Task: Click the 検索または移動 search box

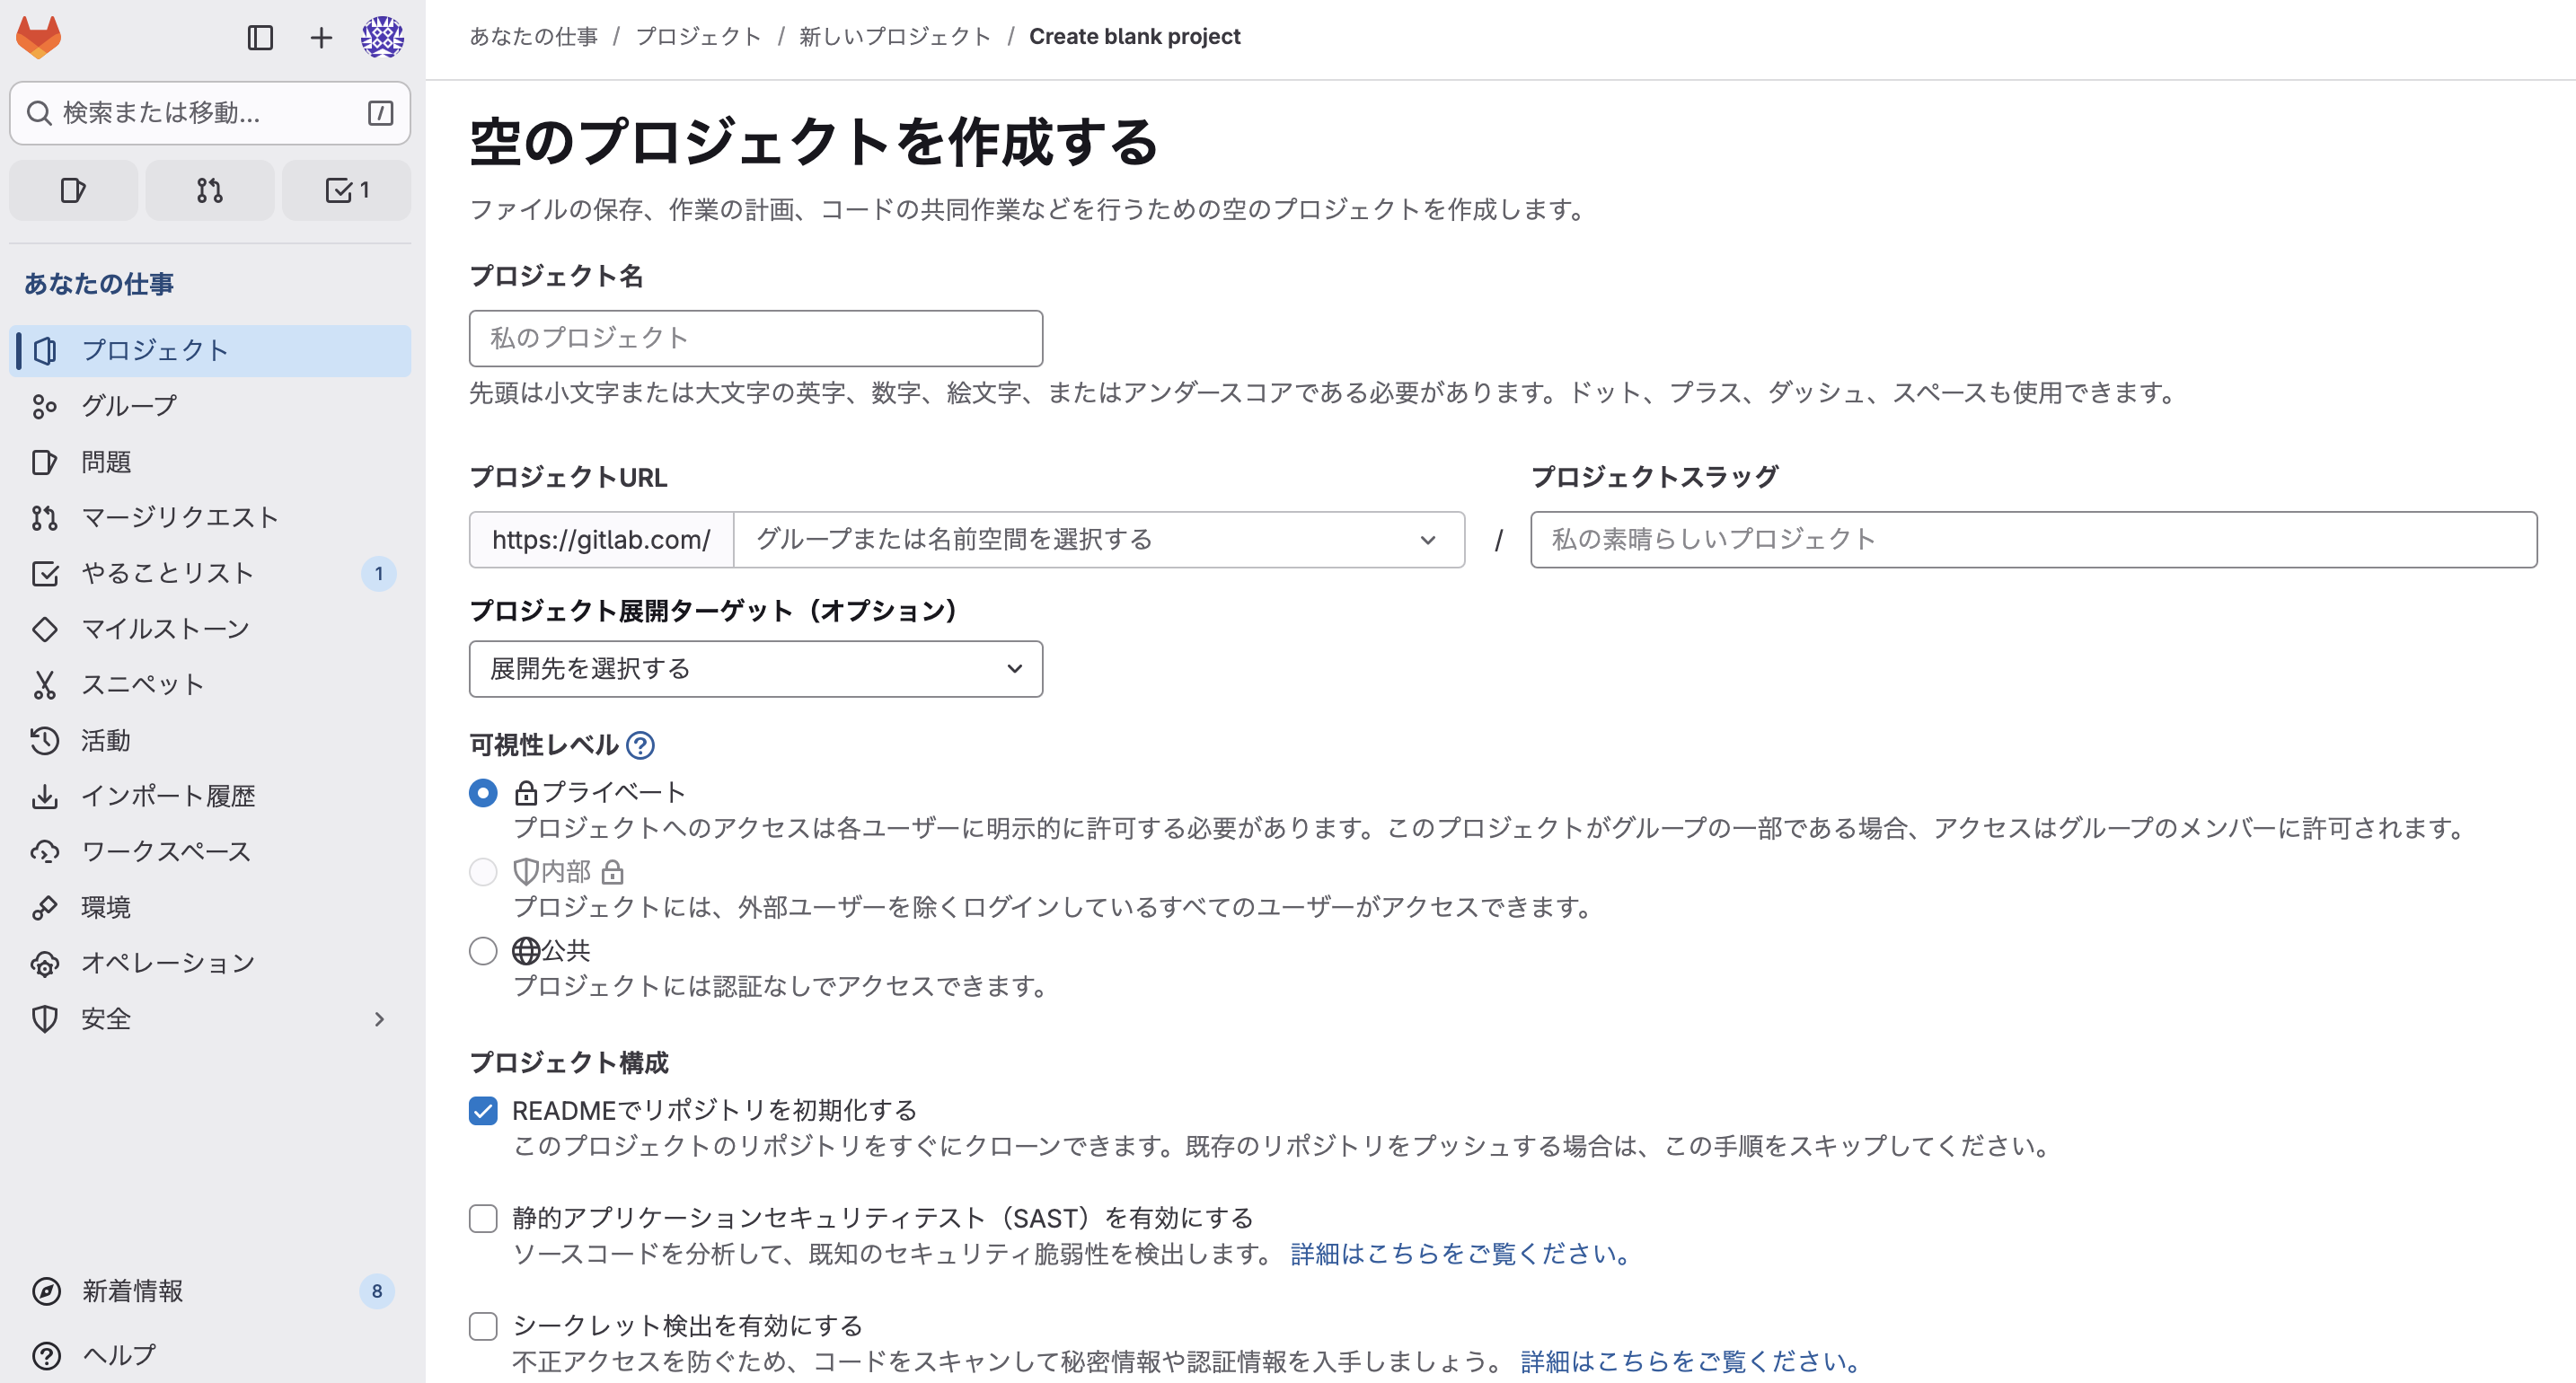Action: tap(210, 113)
